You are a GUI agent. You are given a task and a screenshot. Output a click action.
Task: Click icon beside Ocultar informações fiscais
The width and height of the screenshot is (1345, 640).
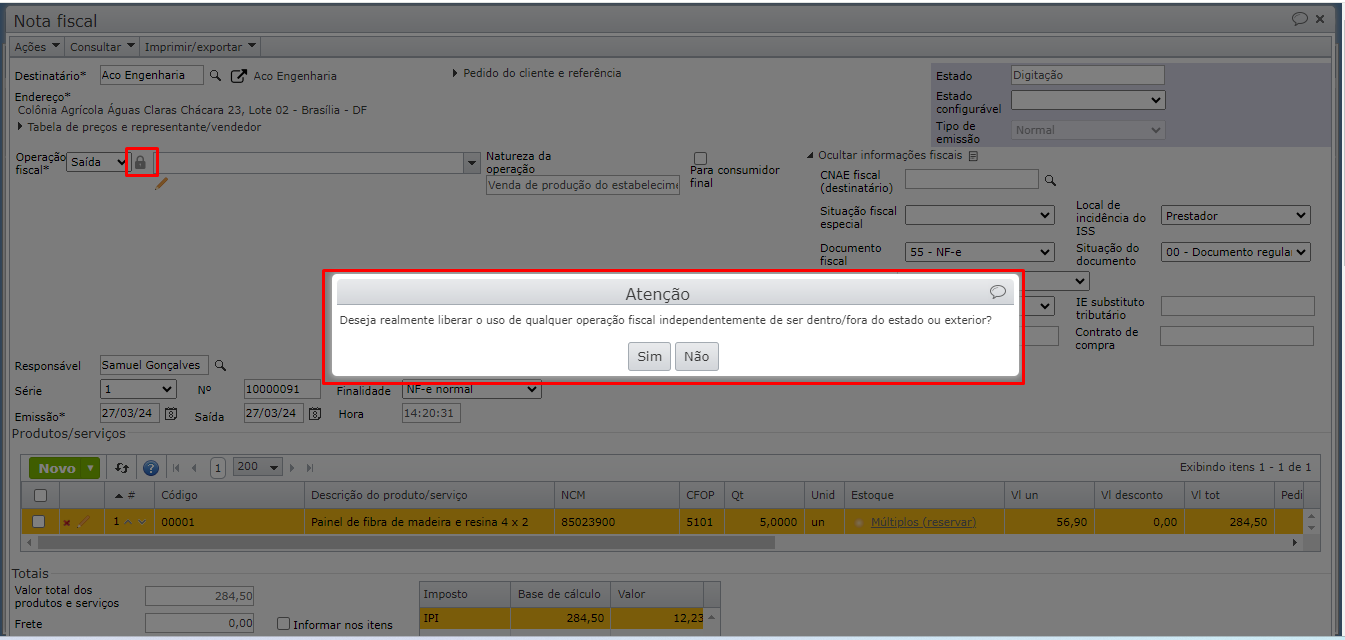click(973, 156)
